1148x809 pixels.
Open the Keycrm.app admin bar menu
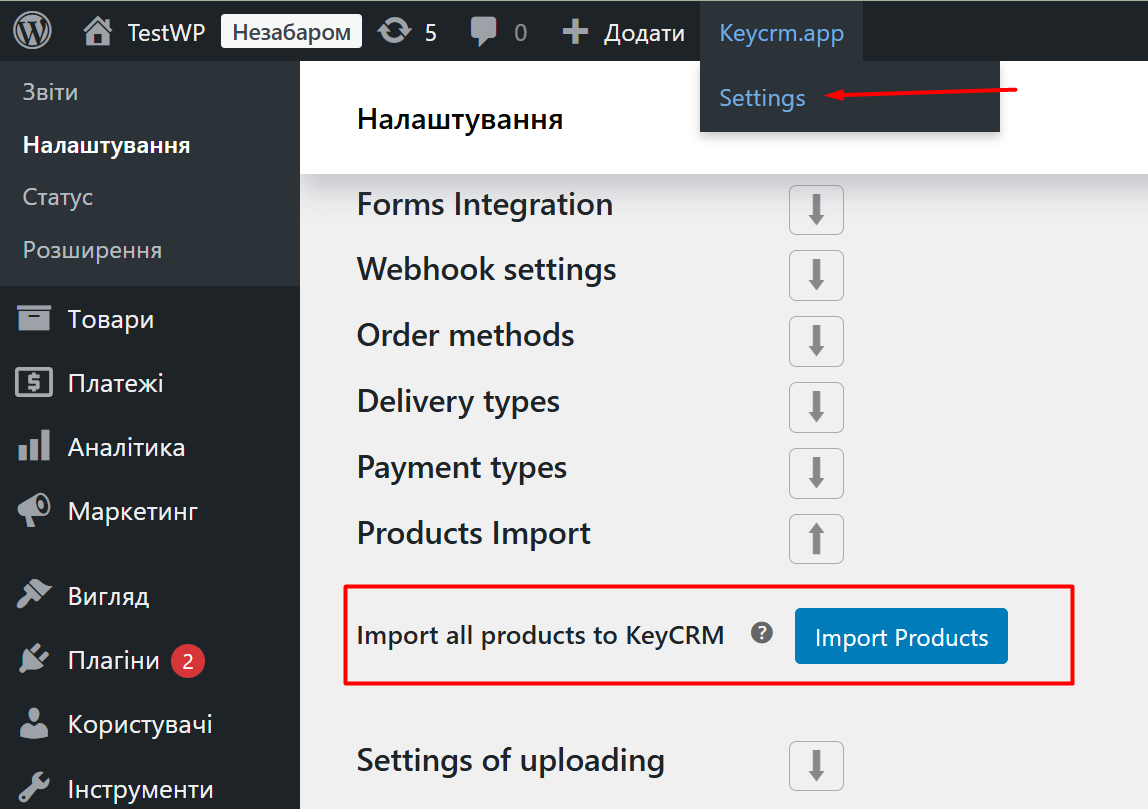pyautogui.click(x=781, y=32)
